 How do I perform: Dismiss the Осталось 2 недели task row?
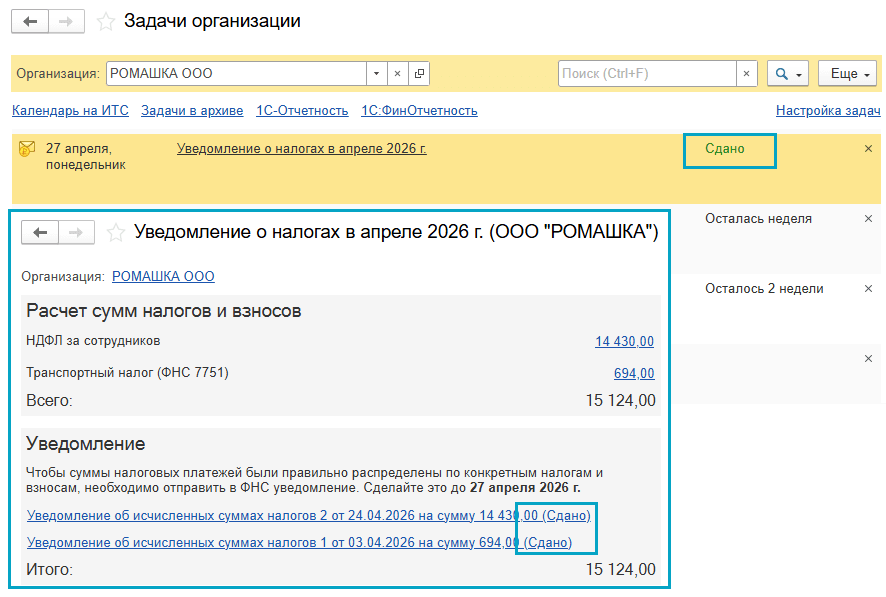point(868,289)
